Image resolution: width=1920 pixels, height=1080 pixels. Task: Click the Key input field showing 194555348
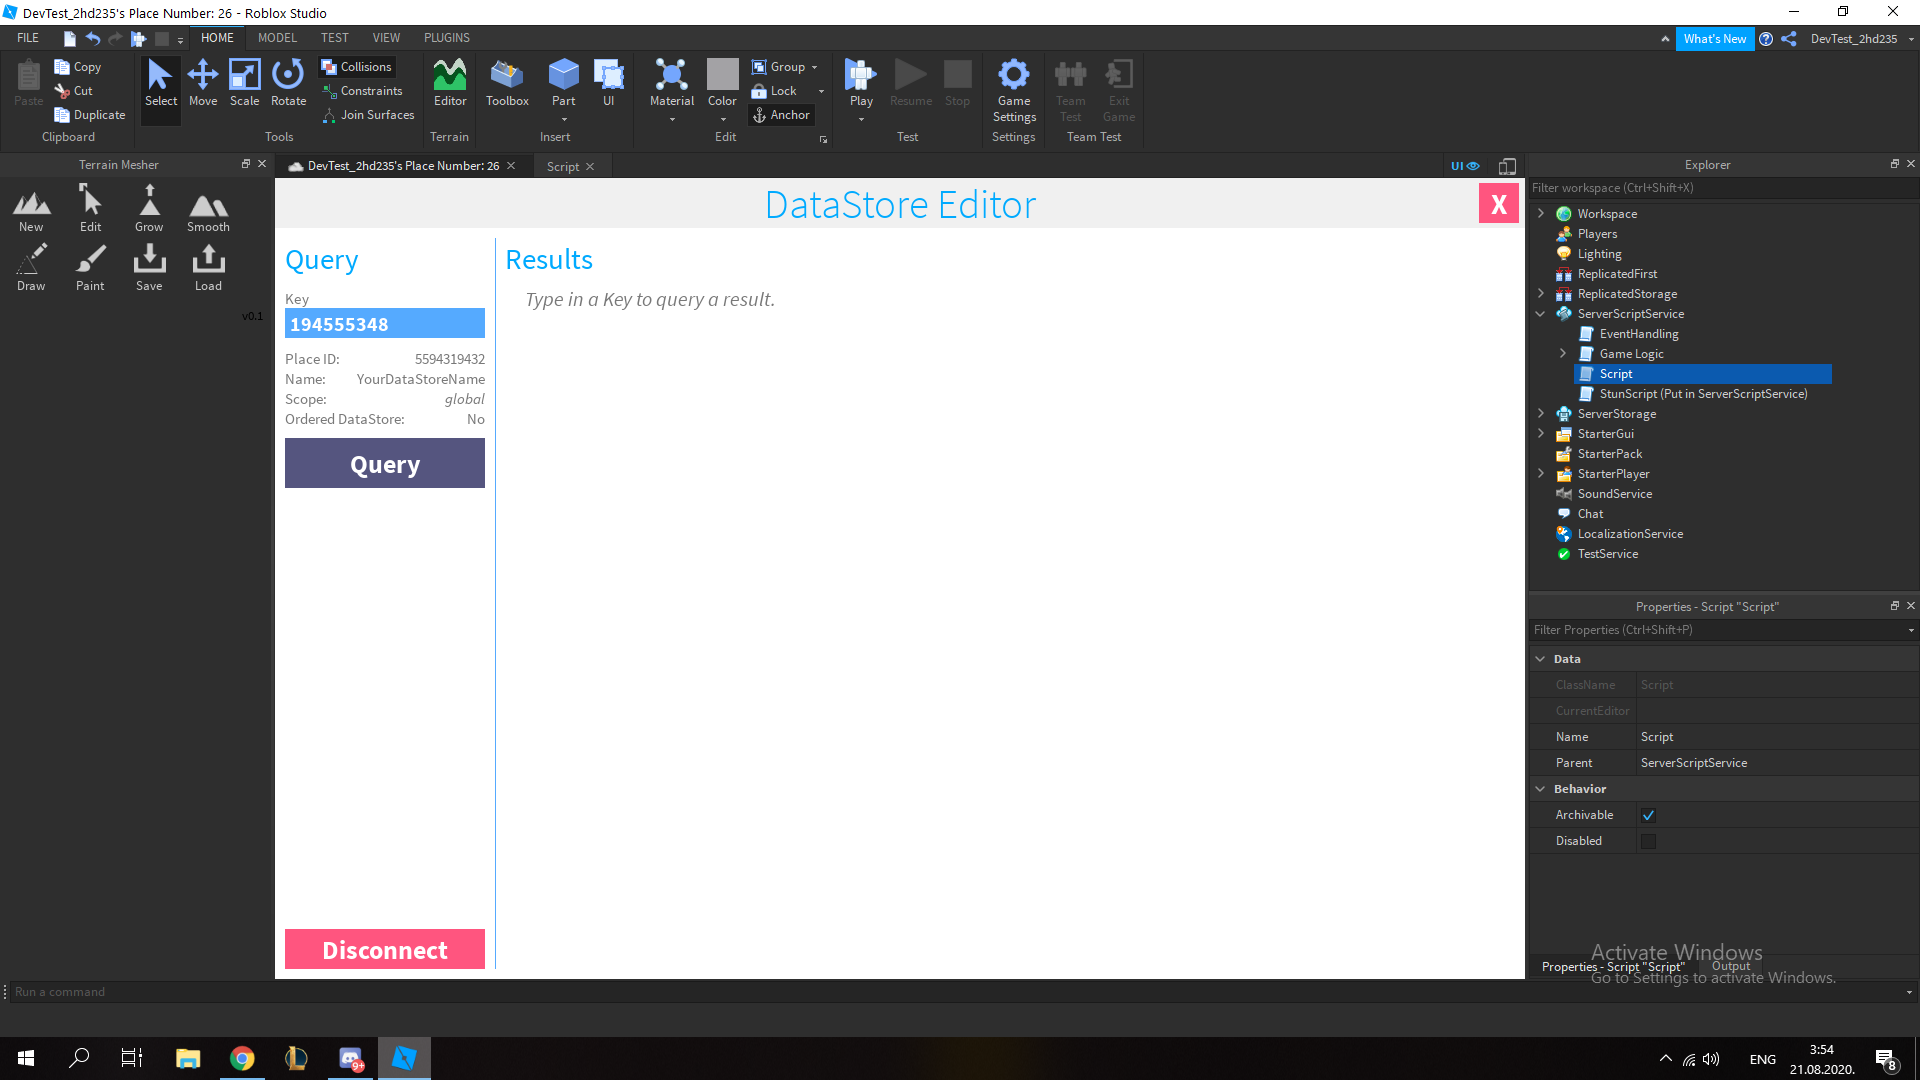pos(385,323)
